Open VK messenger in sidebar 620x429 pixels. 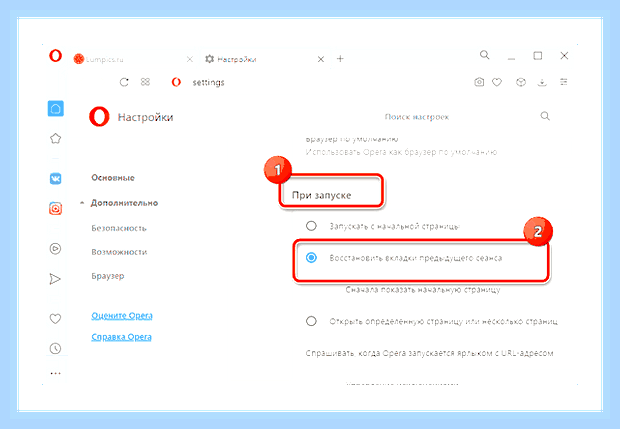click(55, 179)
